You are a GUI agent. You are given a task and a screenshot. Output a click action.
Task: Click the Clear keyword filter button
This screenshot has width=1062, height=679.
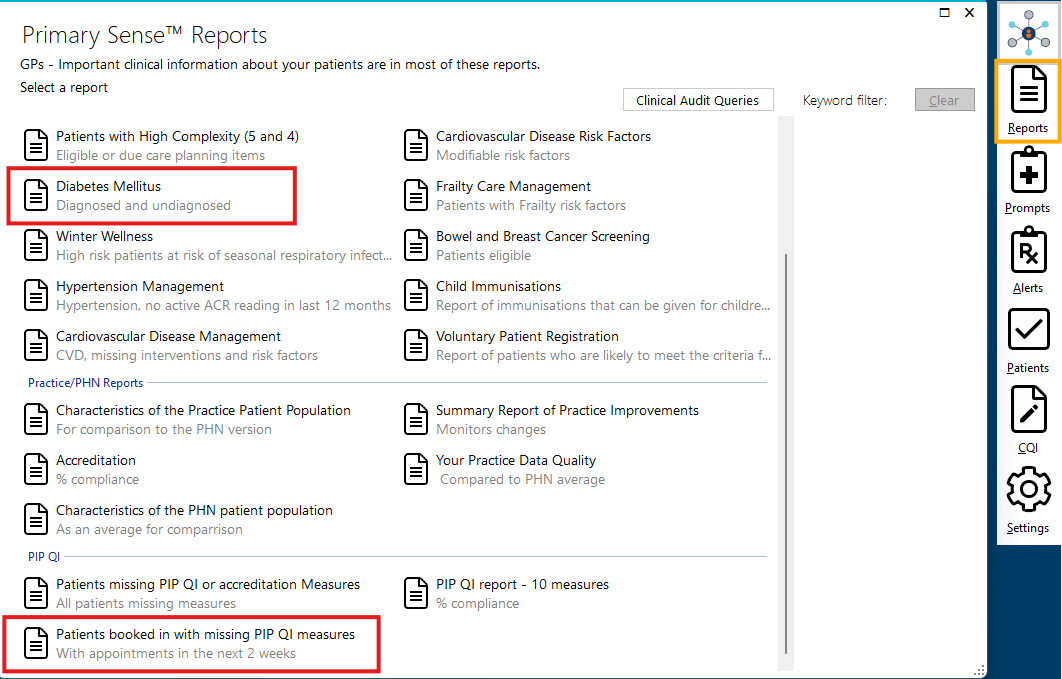[944, 100]
